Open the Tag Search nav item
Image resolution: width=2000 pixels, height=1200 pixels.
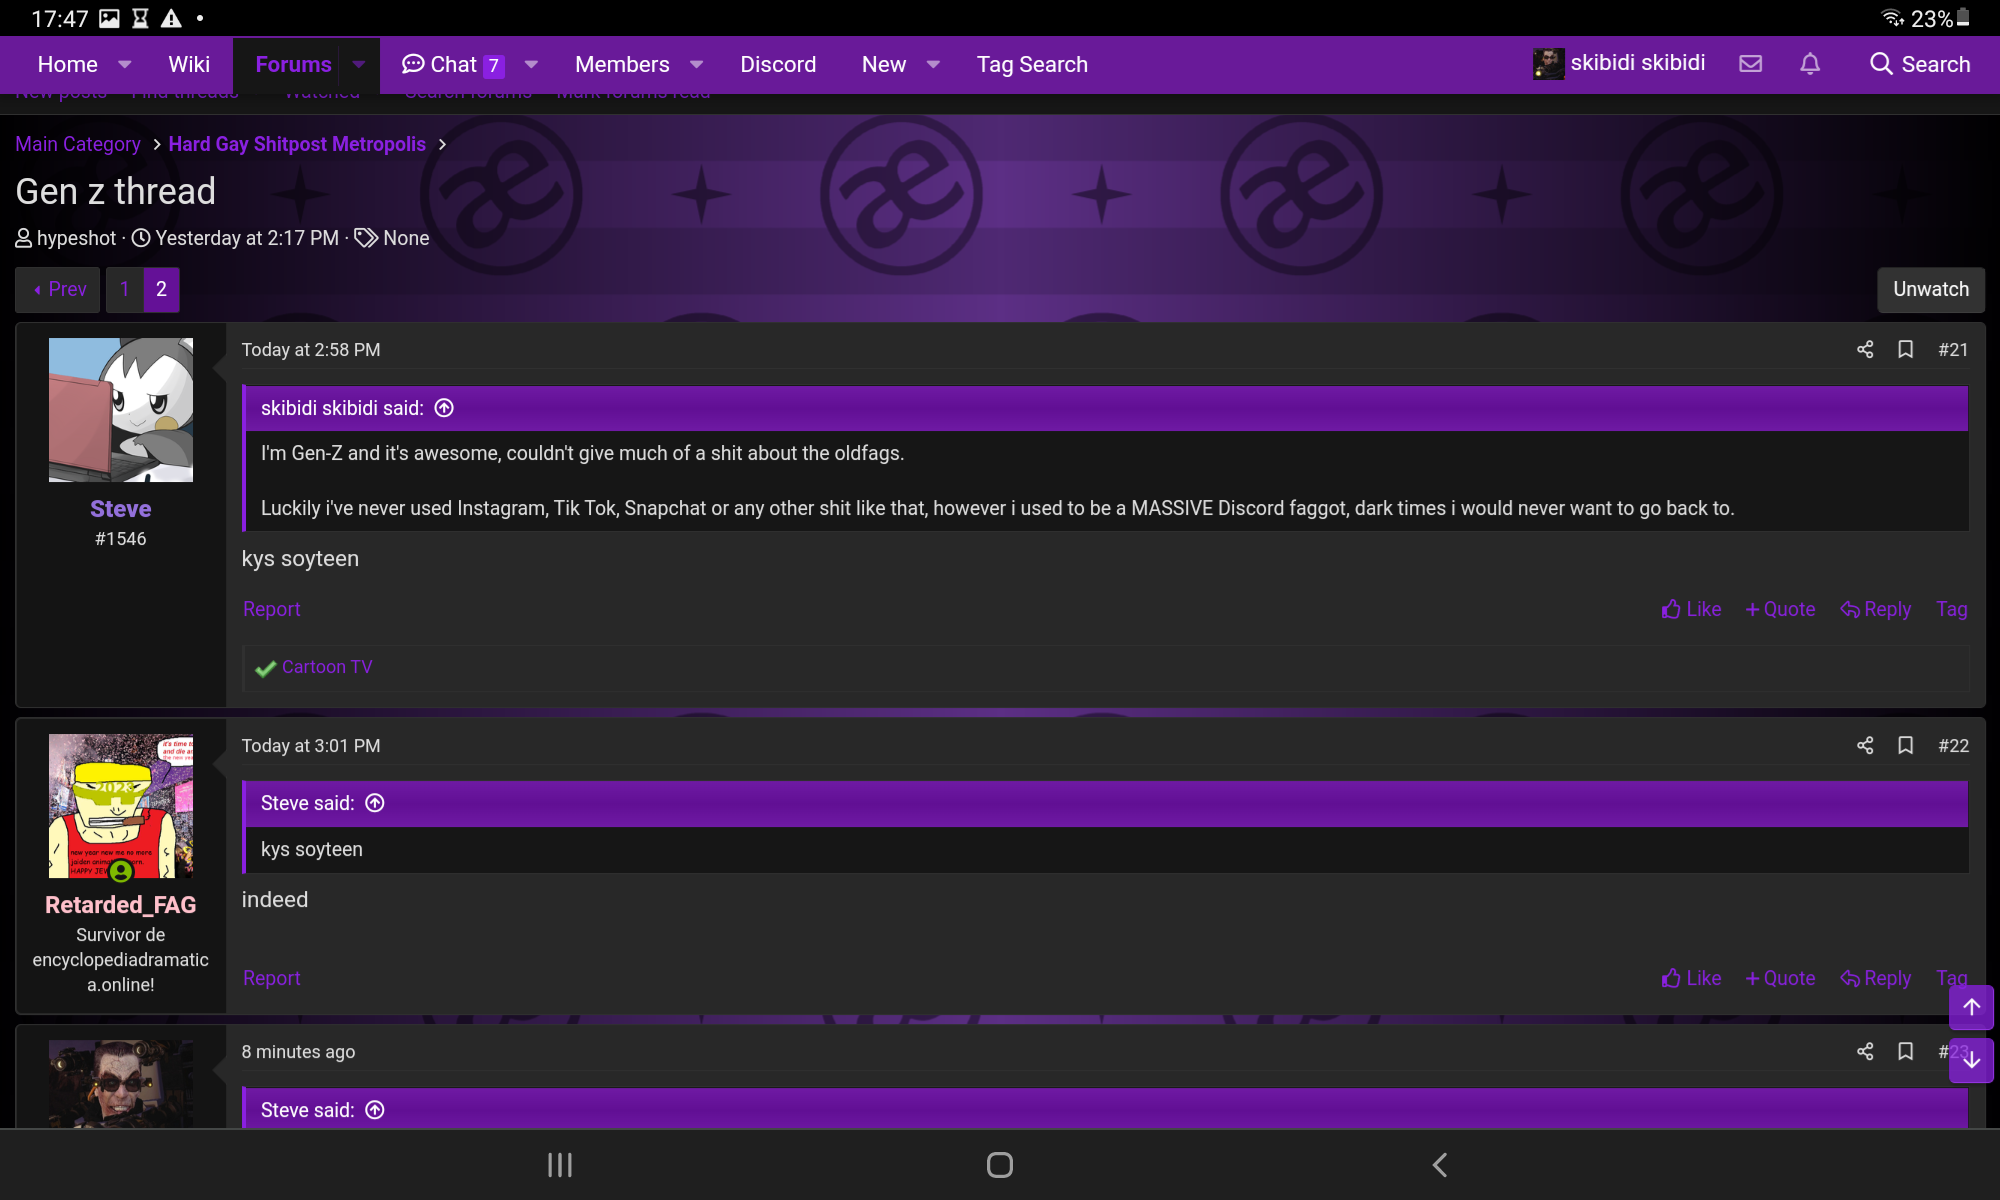coord(1032,65)
